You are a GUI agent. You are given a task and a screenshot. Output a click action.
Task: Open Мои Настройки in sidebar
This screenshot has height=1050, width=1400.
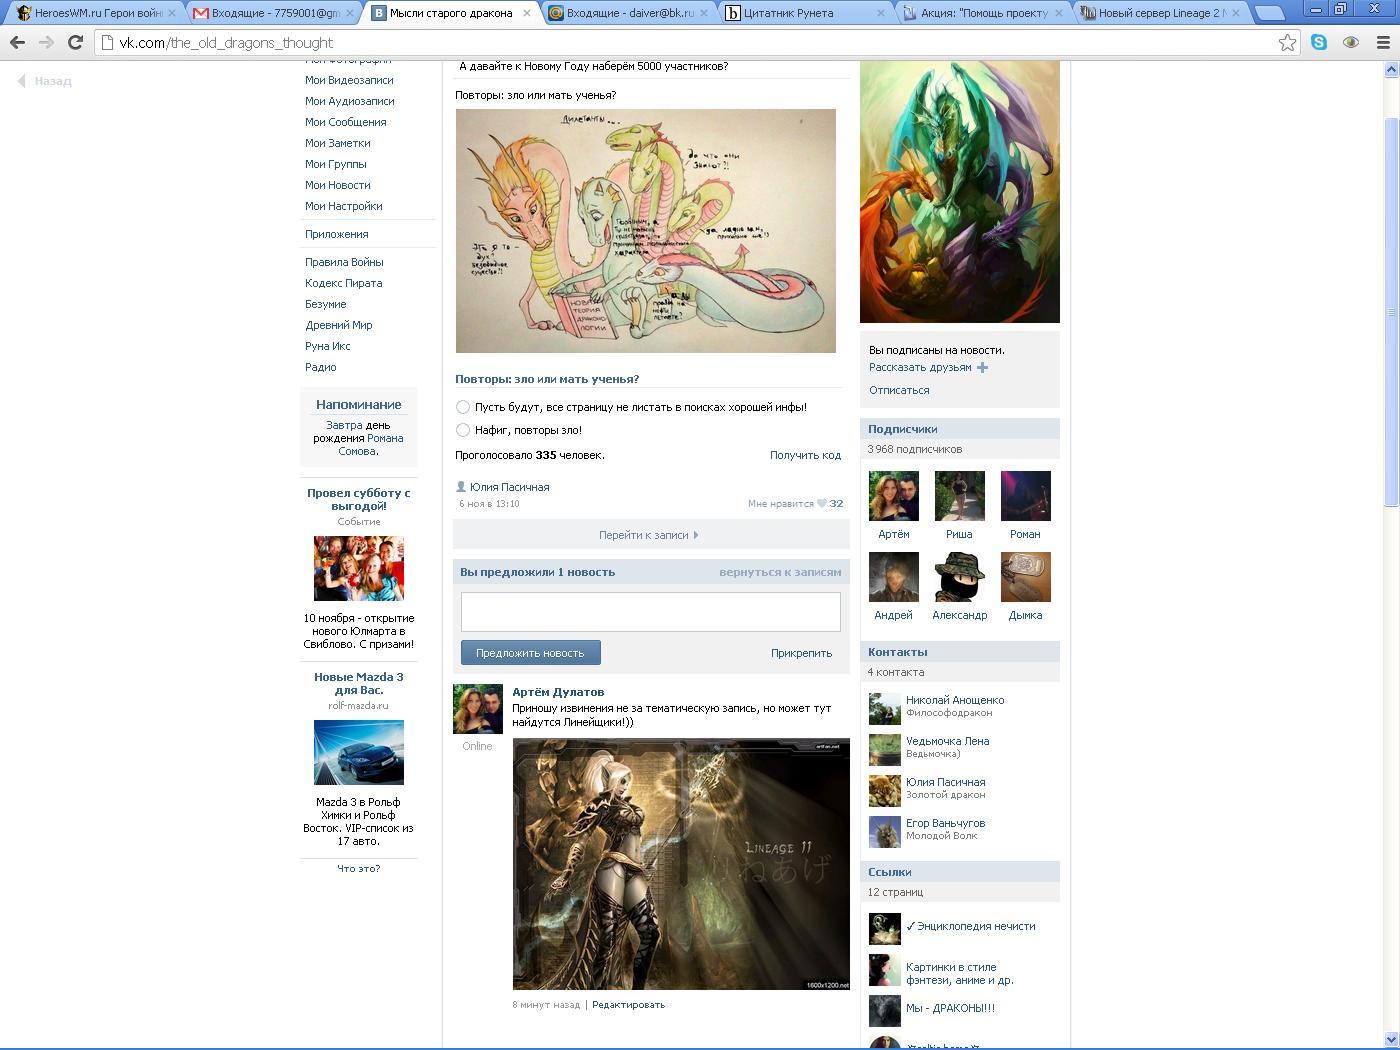click(343, 206)
